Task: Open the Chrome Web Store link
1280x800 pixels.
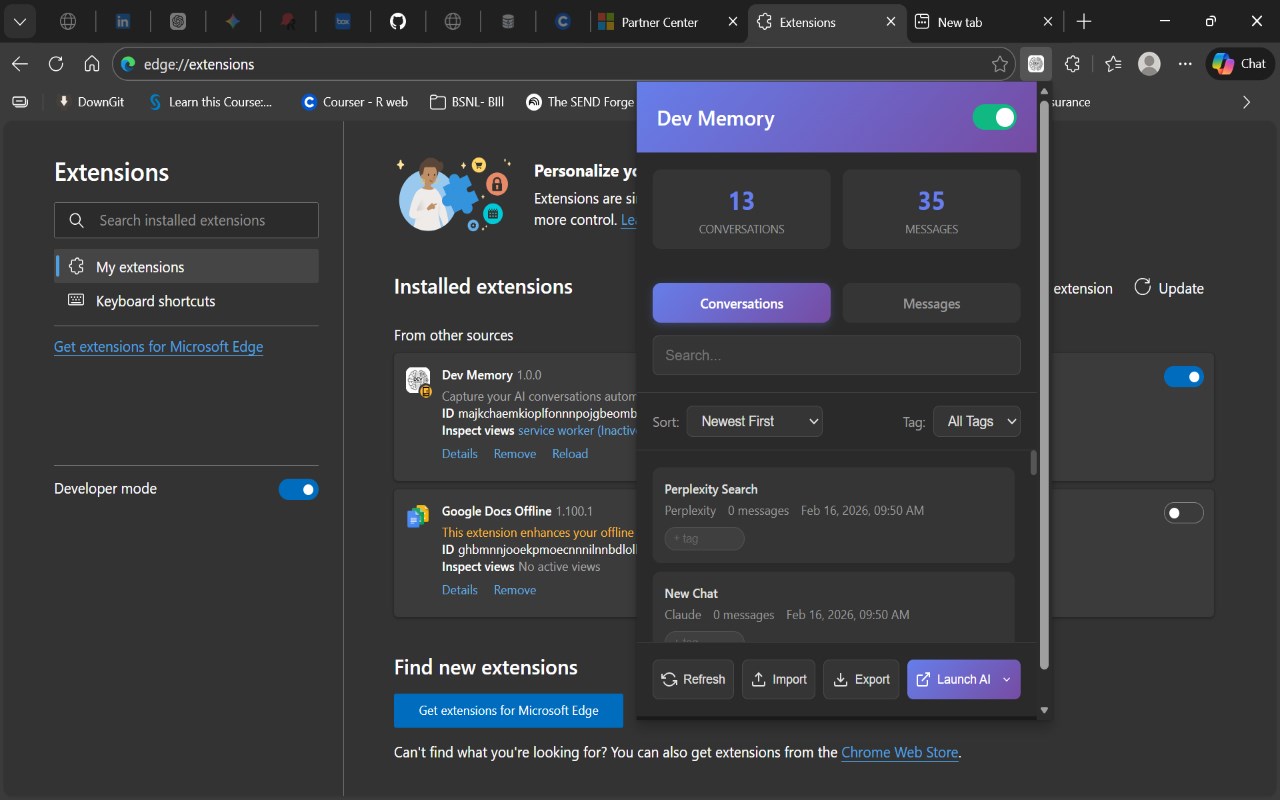Action: tap(900, 752)
